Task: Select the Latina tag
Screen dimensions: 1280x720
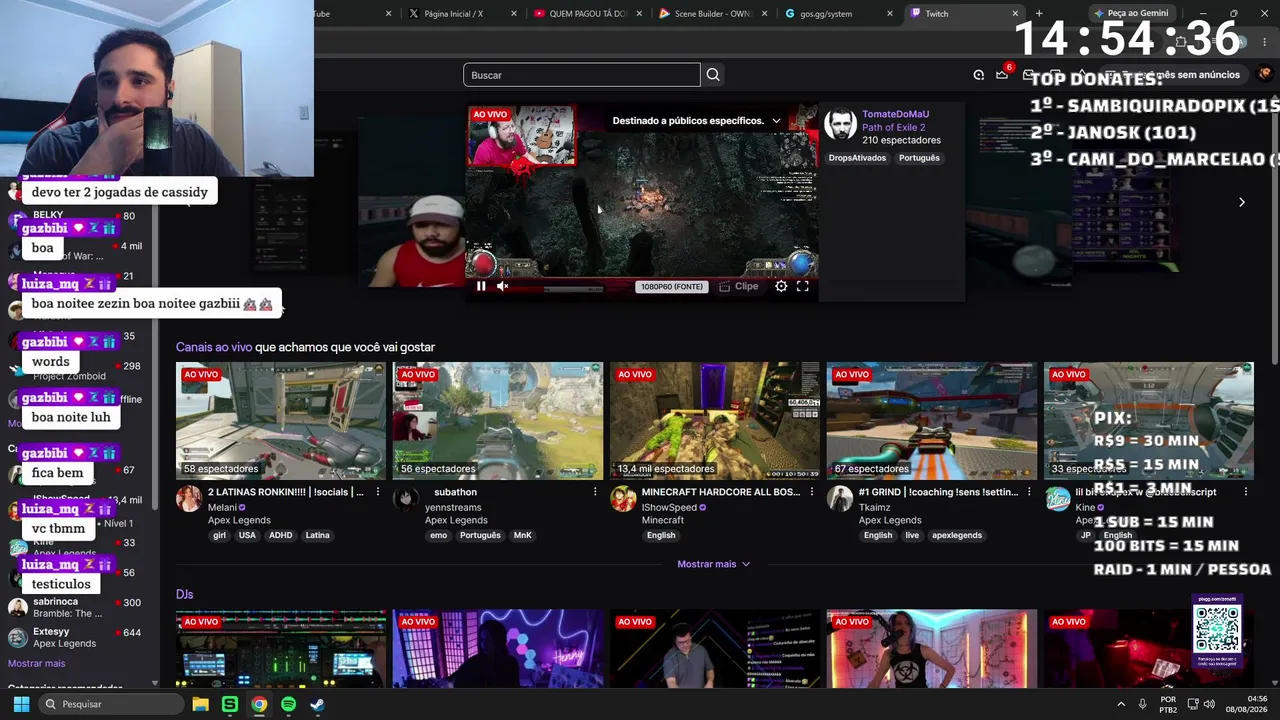Action: [317, 535]
